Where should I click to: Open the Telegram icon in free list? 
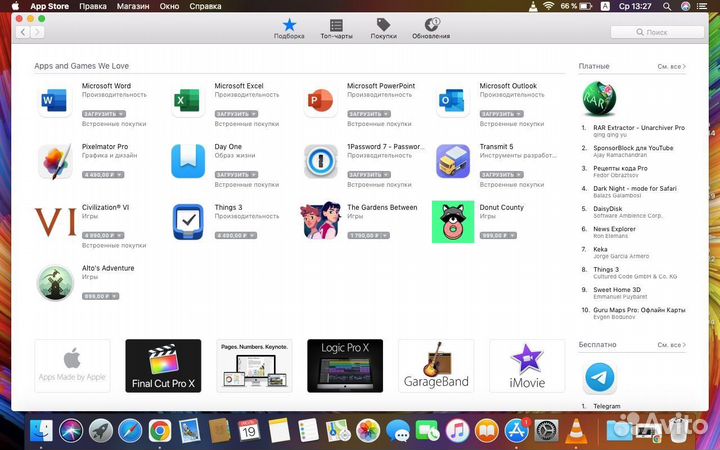click(x=600, y=377)
